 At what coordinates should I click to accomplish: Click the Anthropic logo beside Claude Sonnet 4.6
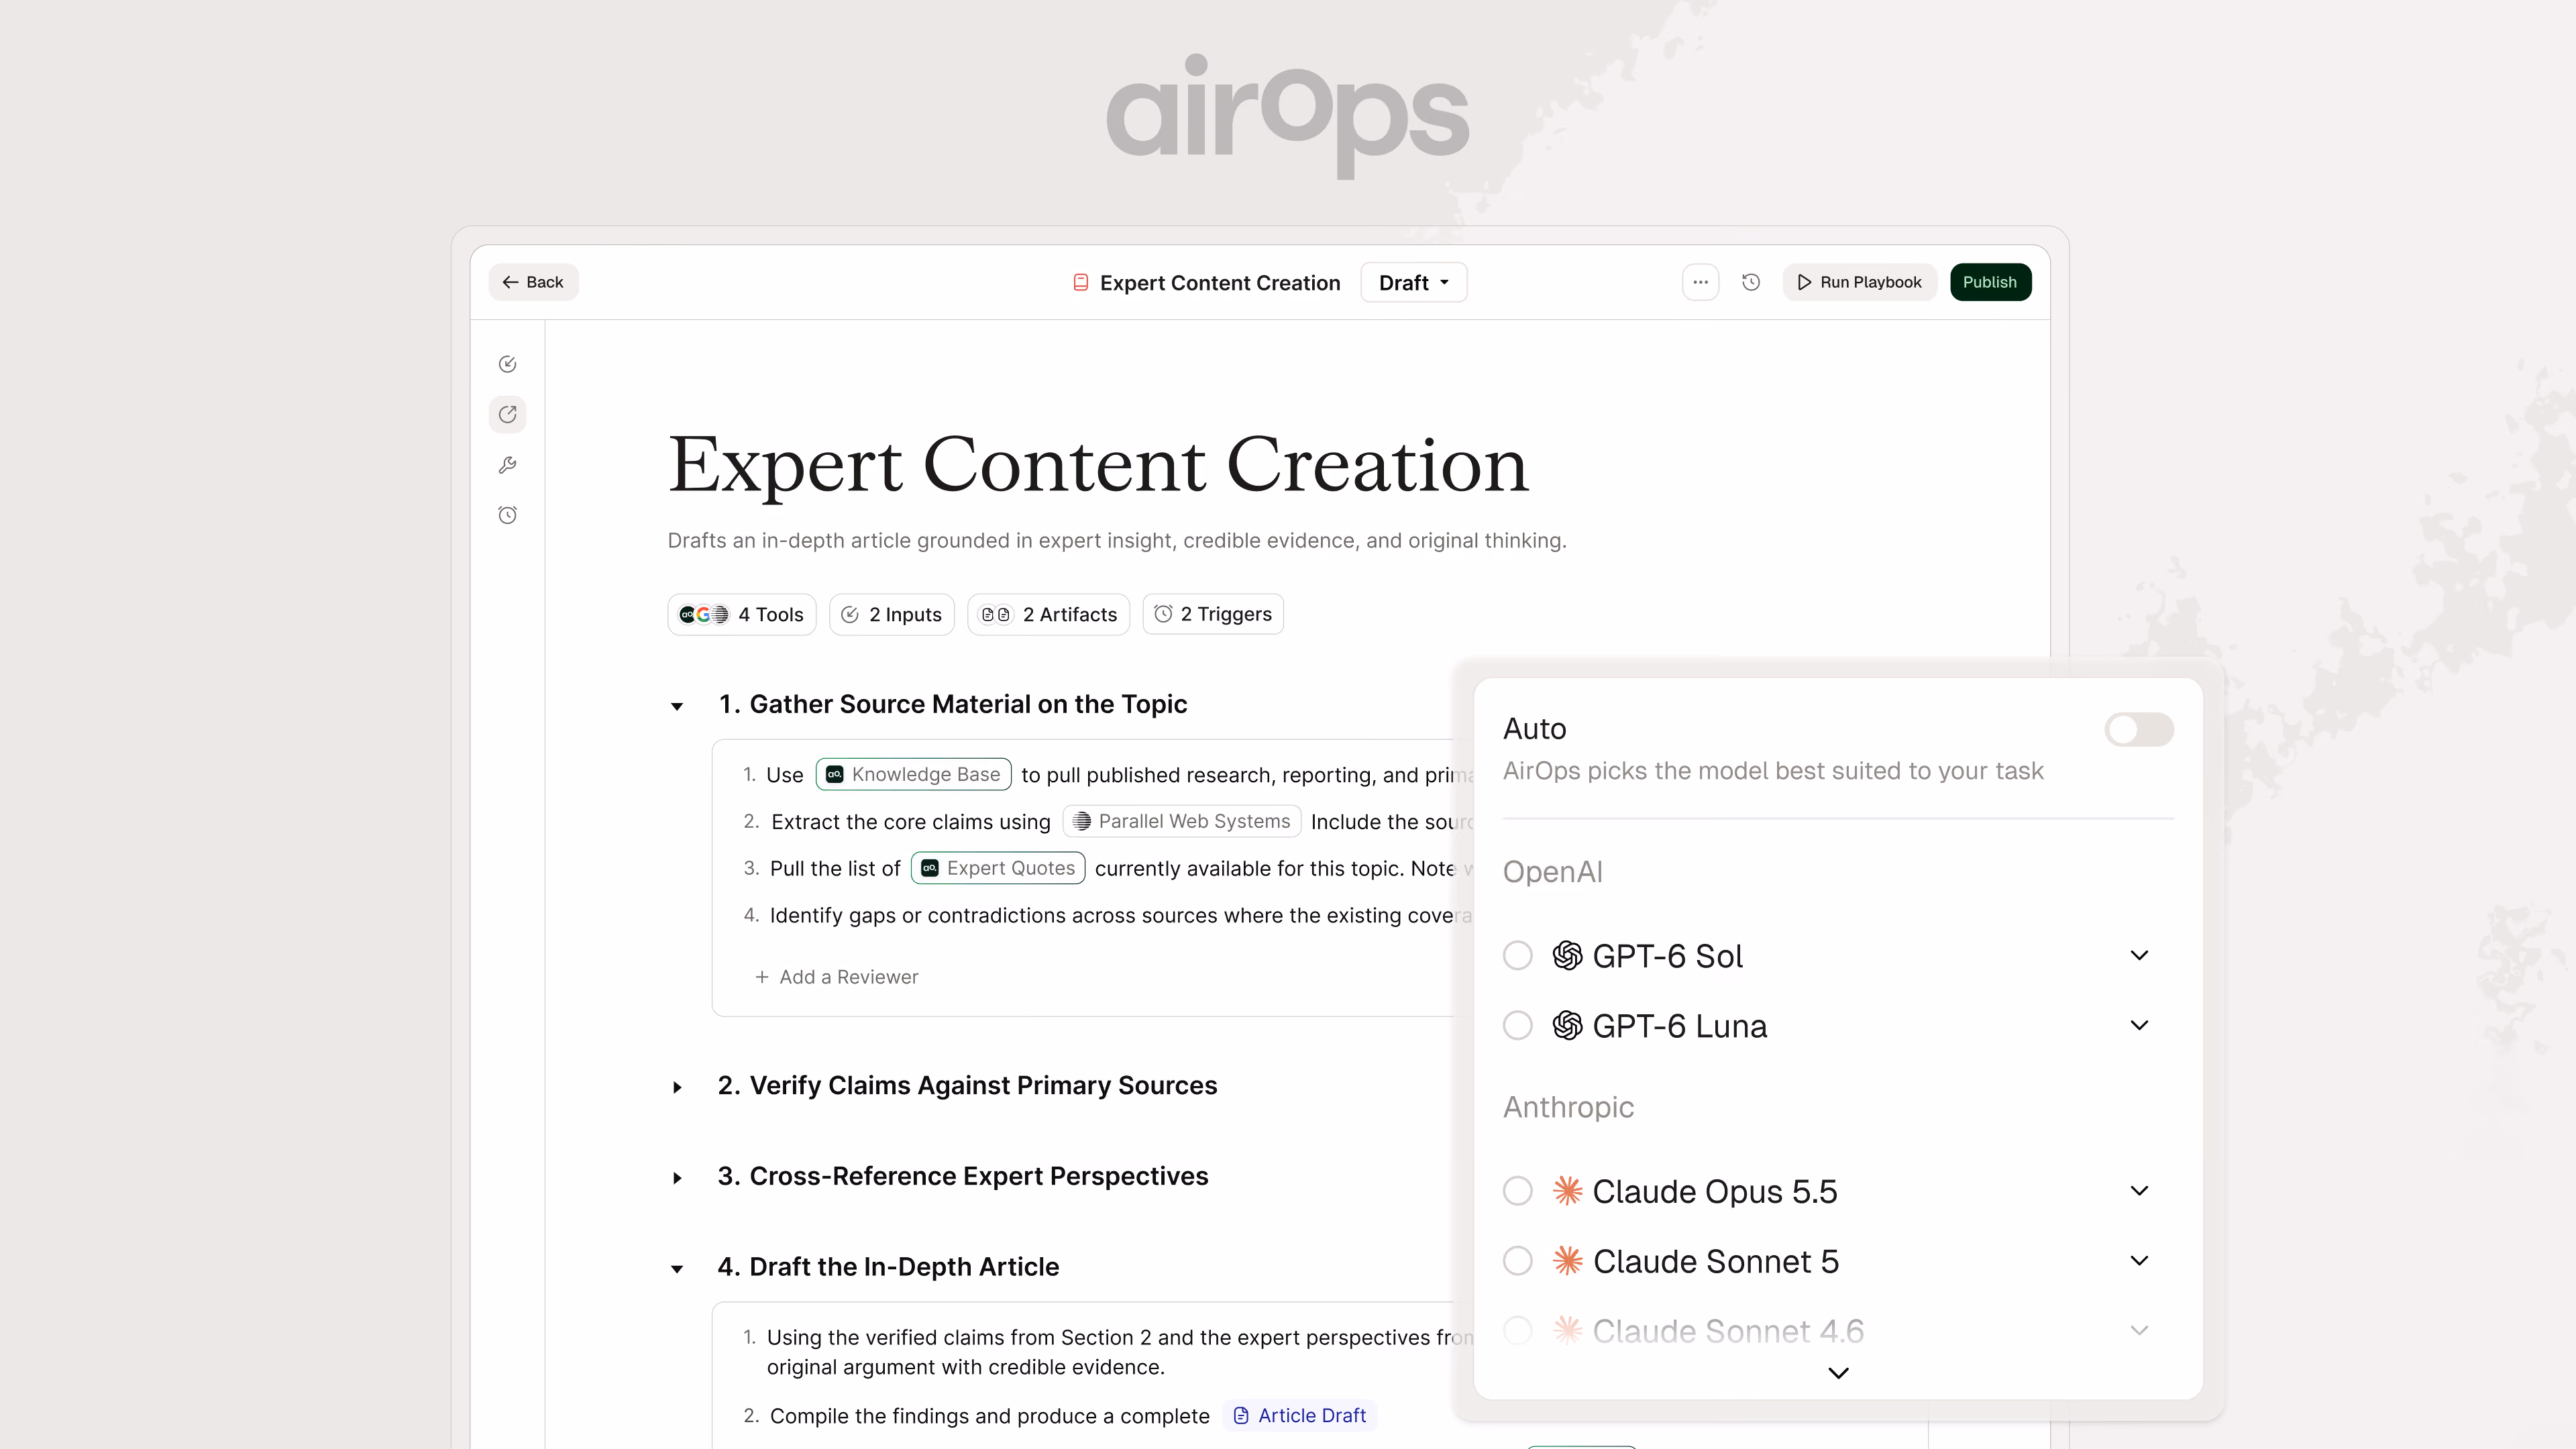1567,1330
